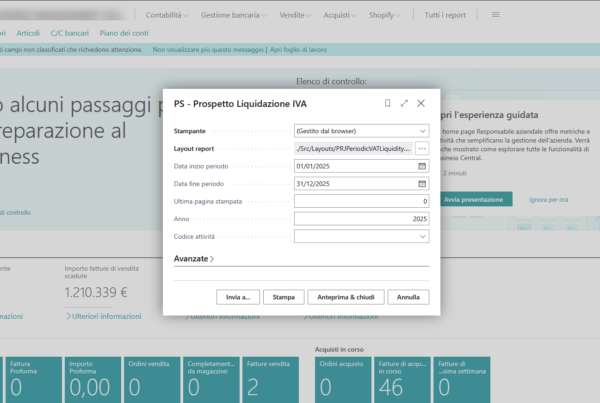This screenshot has height=403, width=600.
Task: Open Fatture di acquisto in corso tile
Action: (403, 380)
